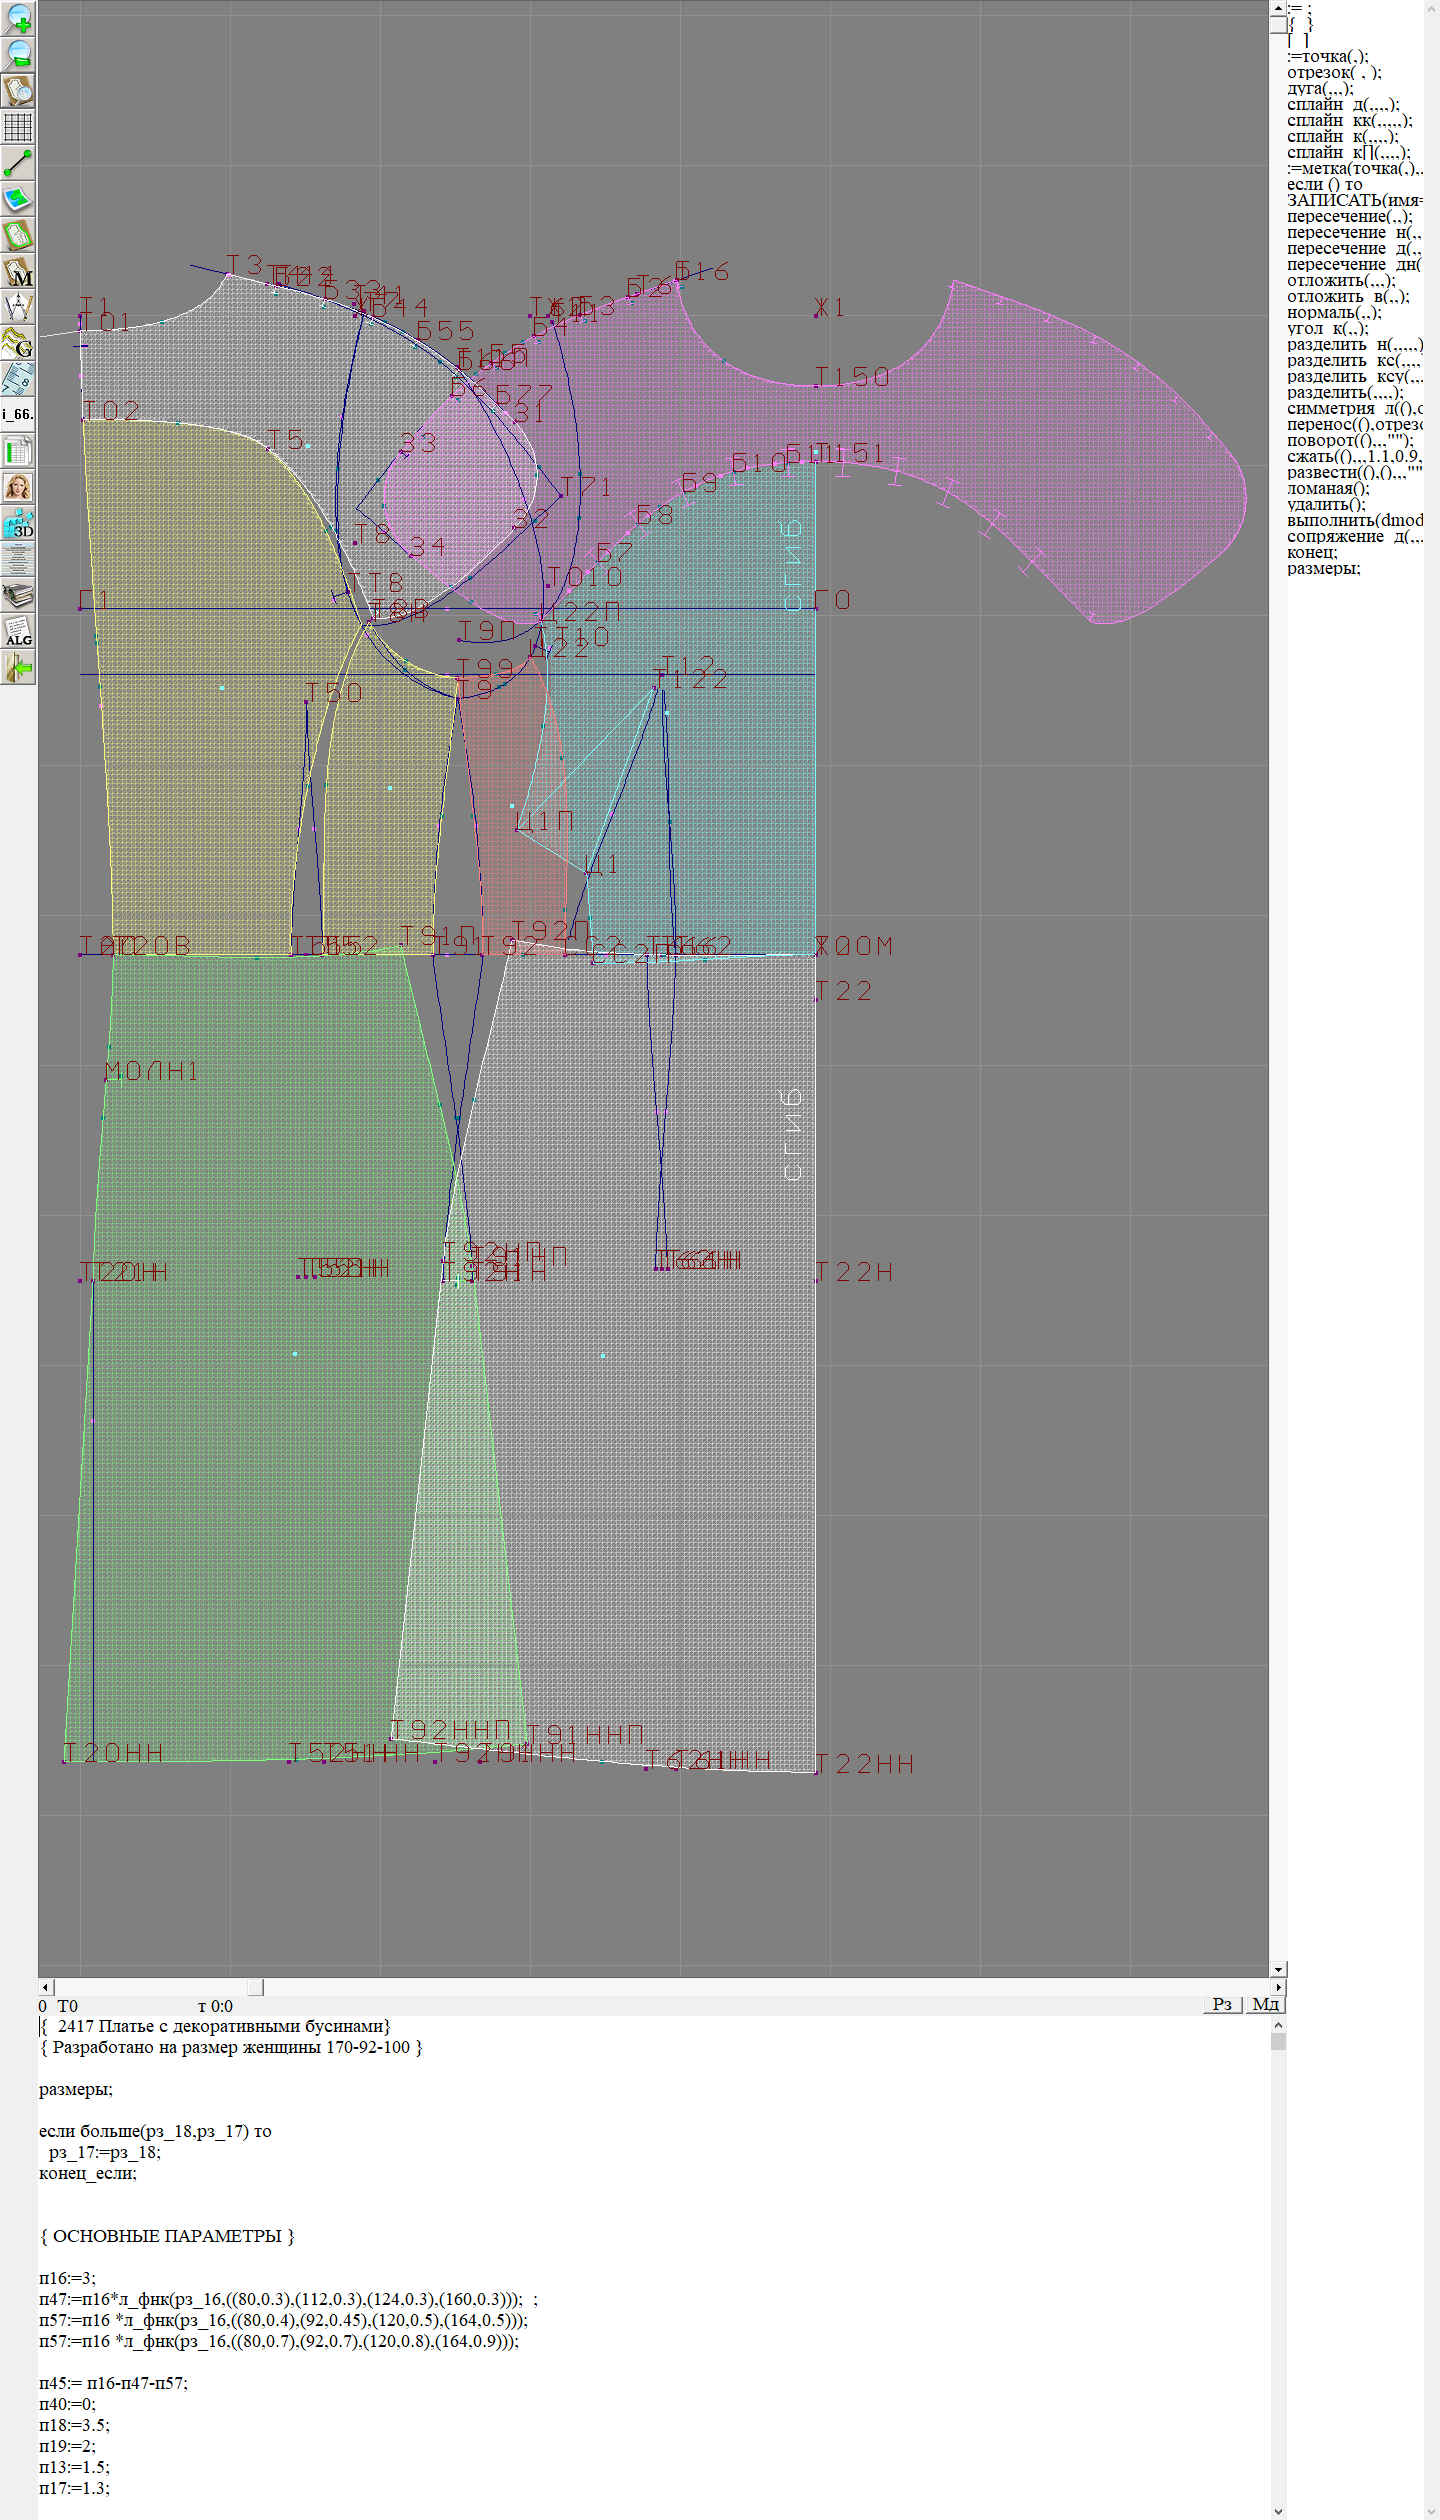Click the zoom out magnifier icon
The height and width of the screenshot is (2520, 1440).
pyautogui.click(x=18, y=54)
